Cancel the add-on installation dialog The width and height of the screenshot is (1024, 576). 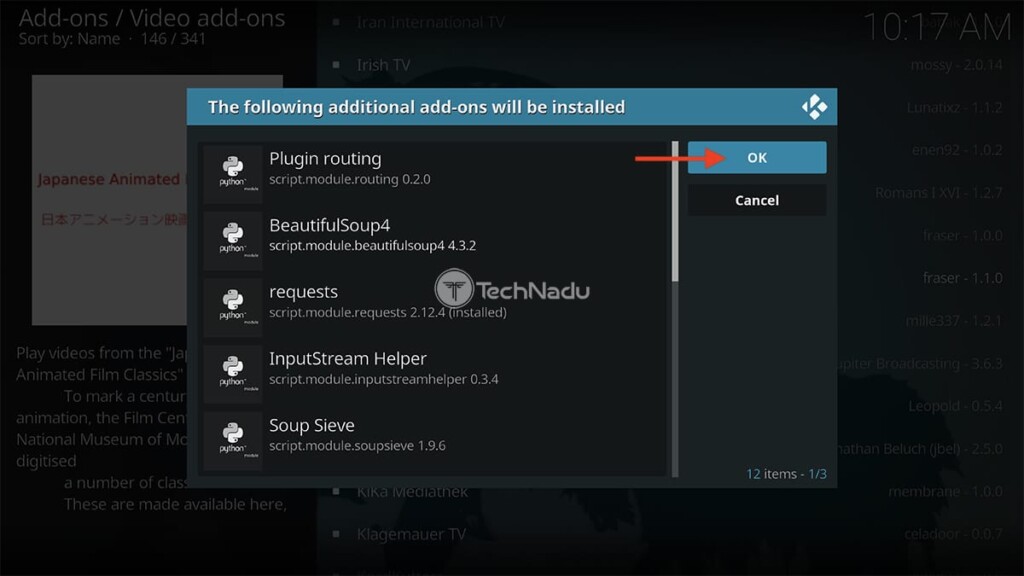(x=757, y=200)
